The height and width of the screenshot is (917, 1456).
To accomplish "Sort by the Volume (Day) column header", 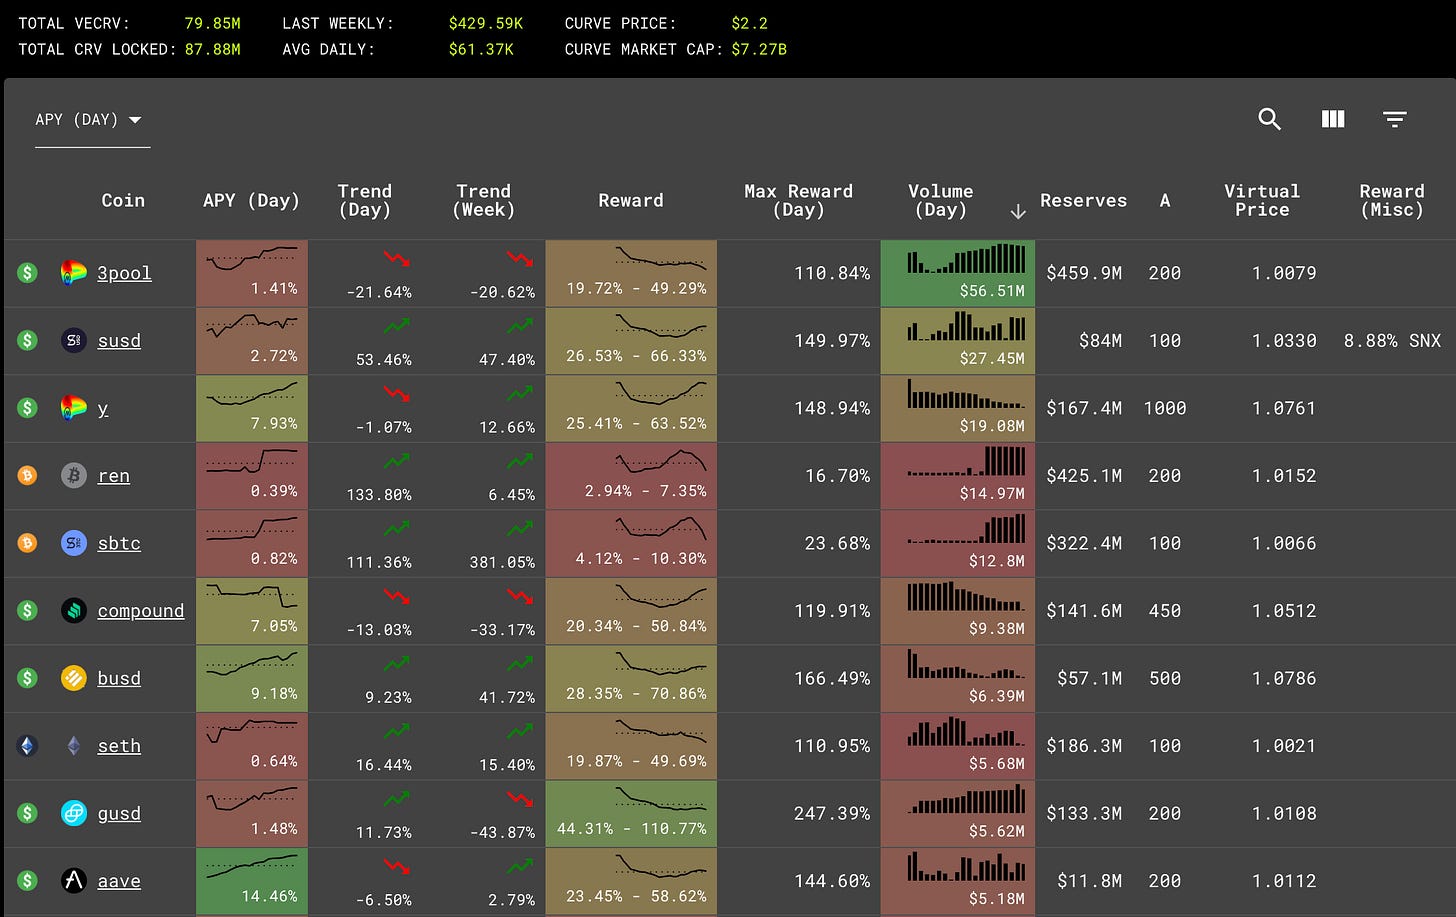I will (940, 200).
